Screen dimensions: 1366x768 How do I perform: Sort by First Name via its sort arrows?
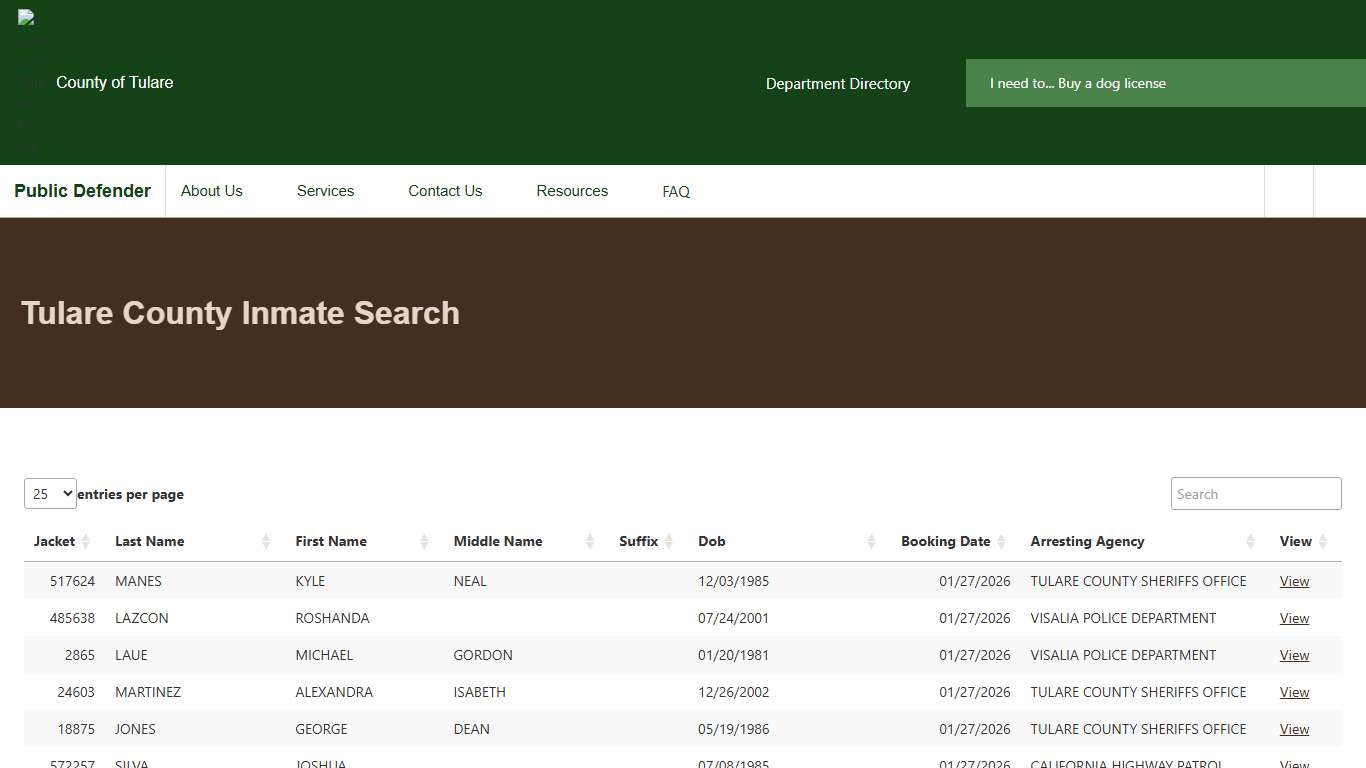[425, 541]
